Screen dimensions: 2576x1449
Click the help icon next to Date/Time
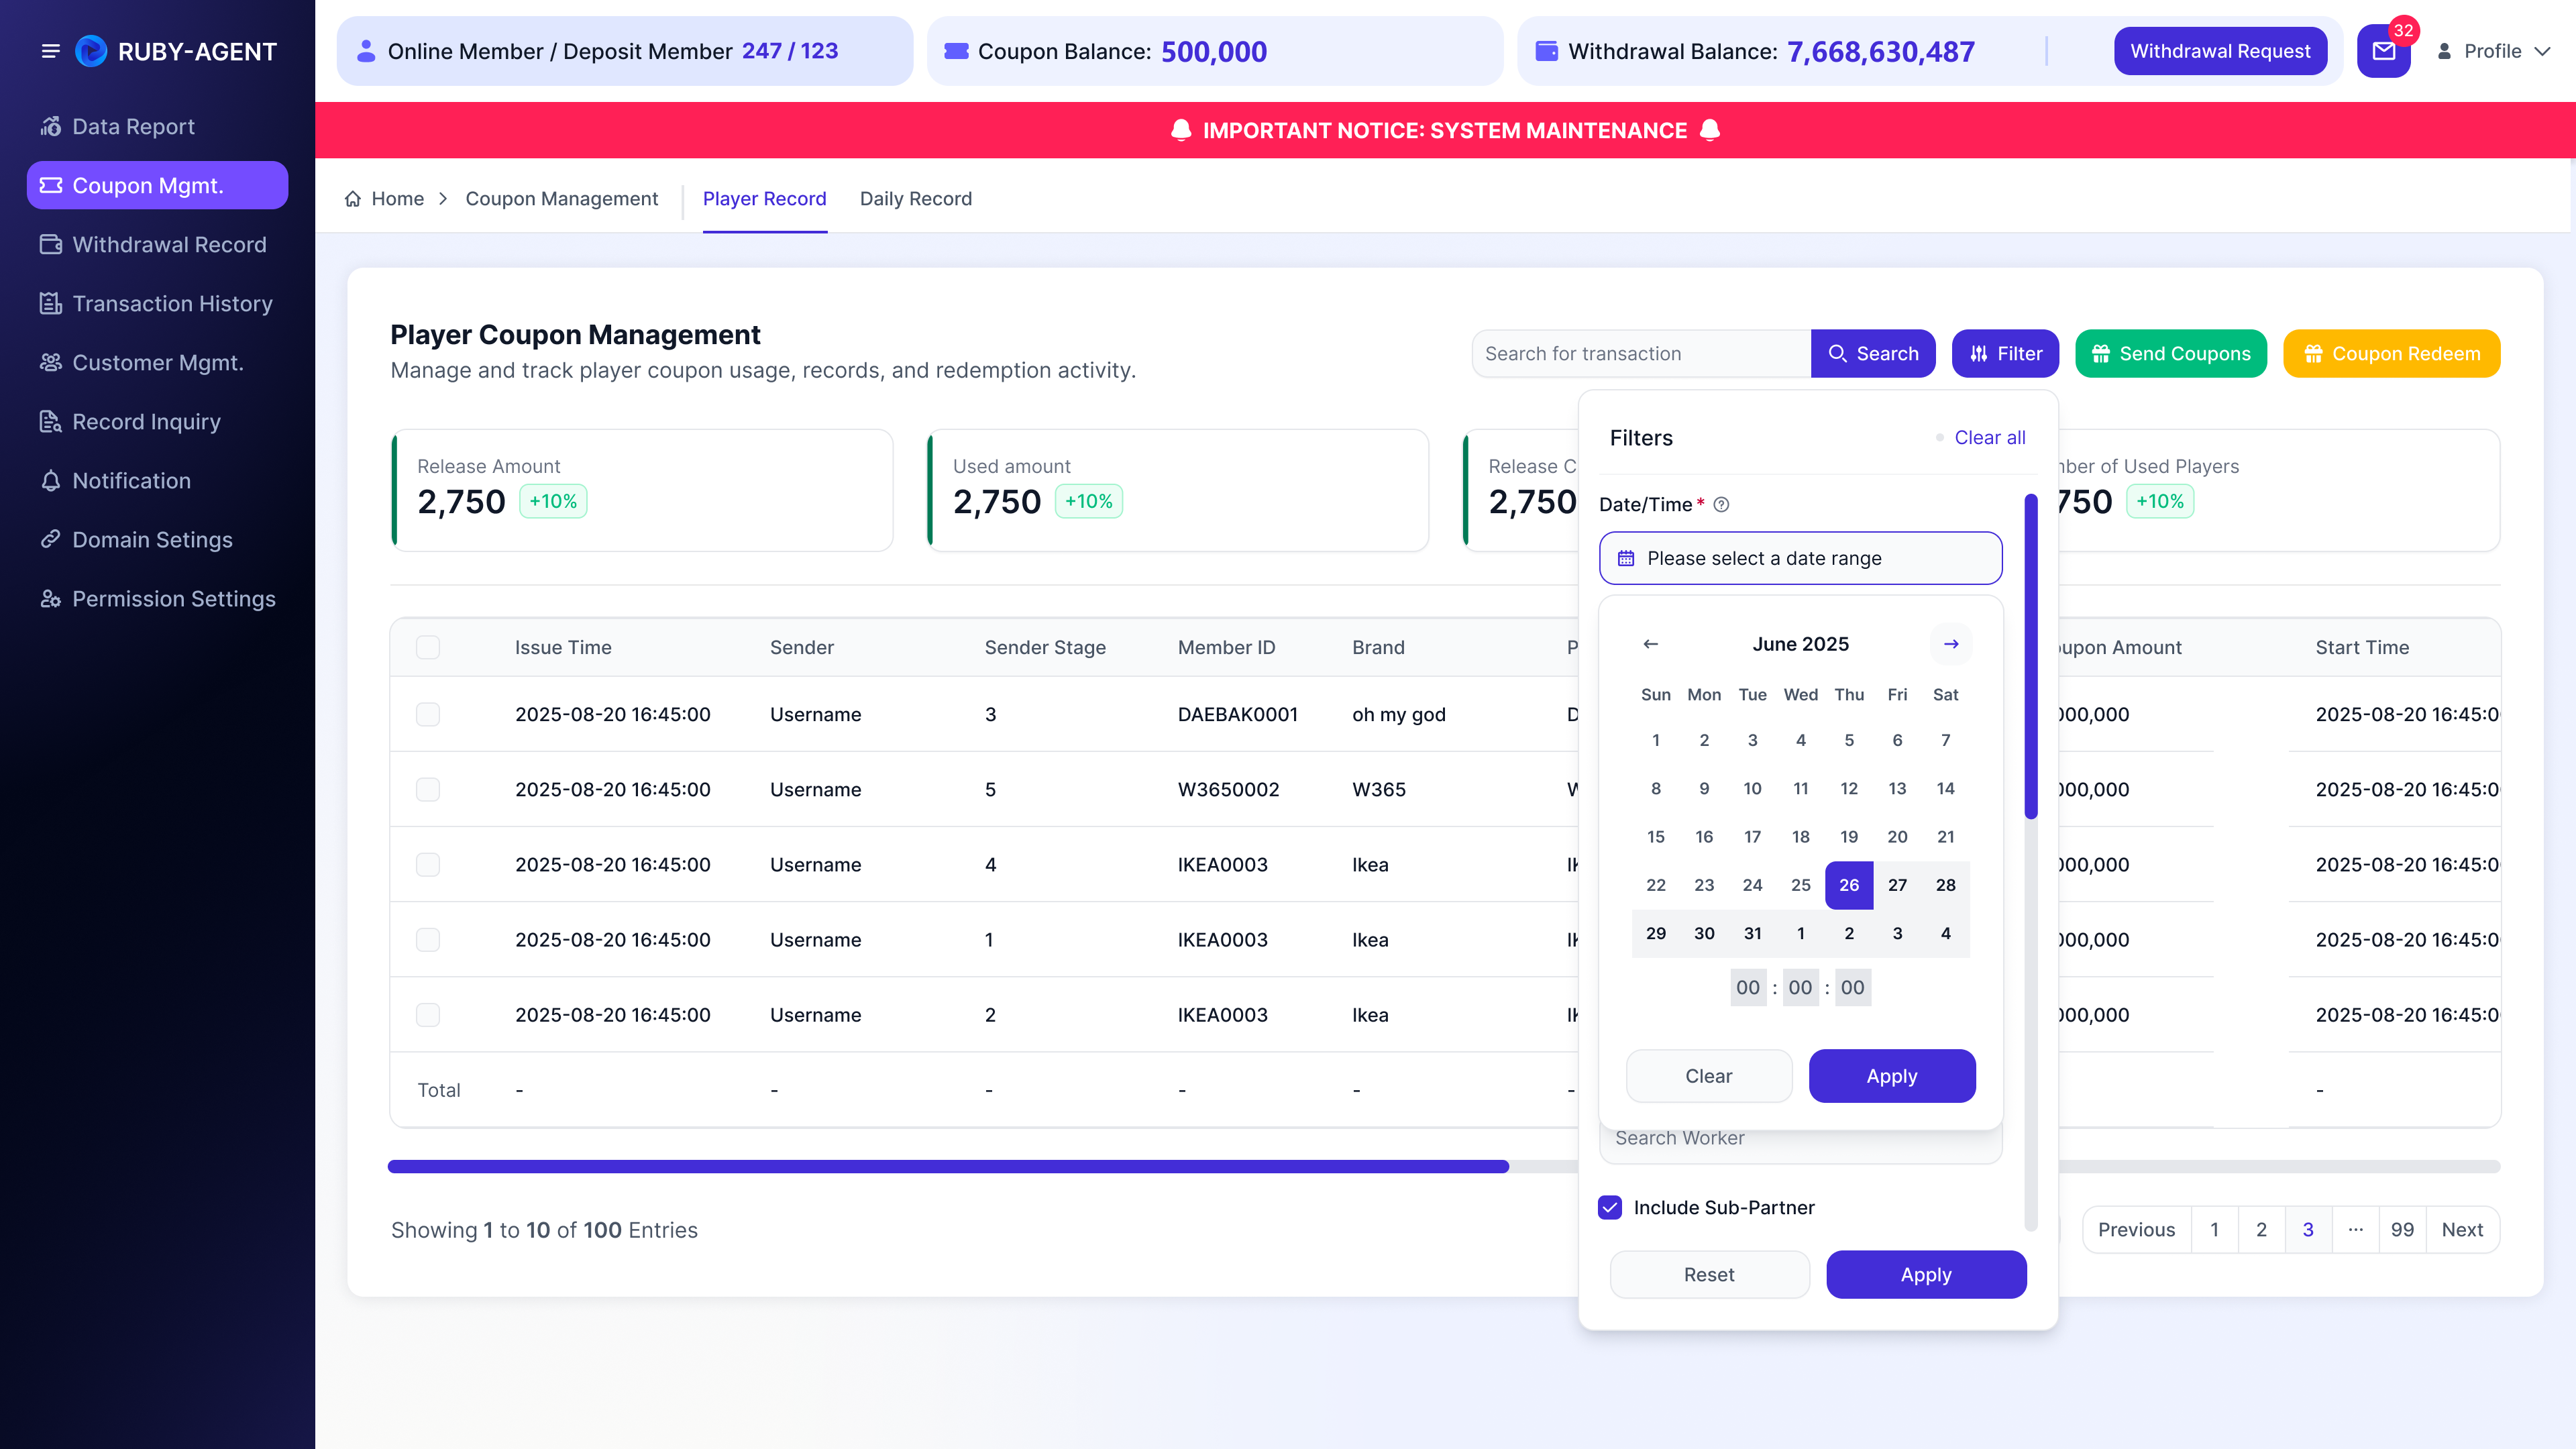(1721, 505)
